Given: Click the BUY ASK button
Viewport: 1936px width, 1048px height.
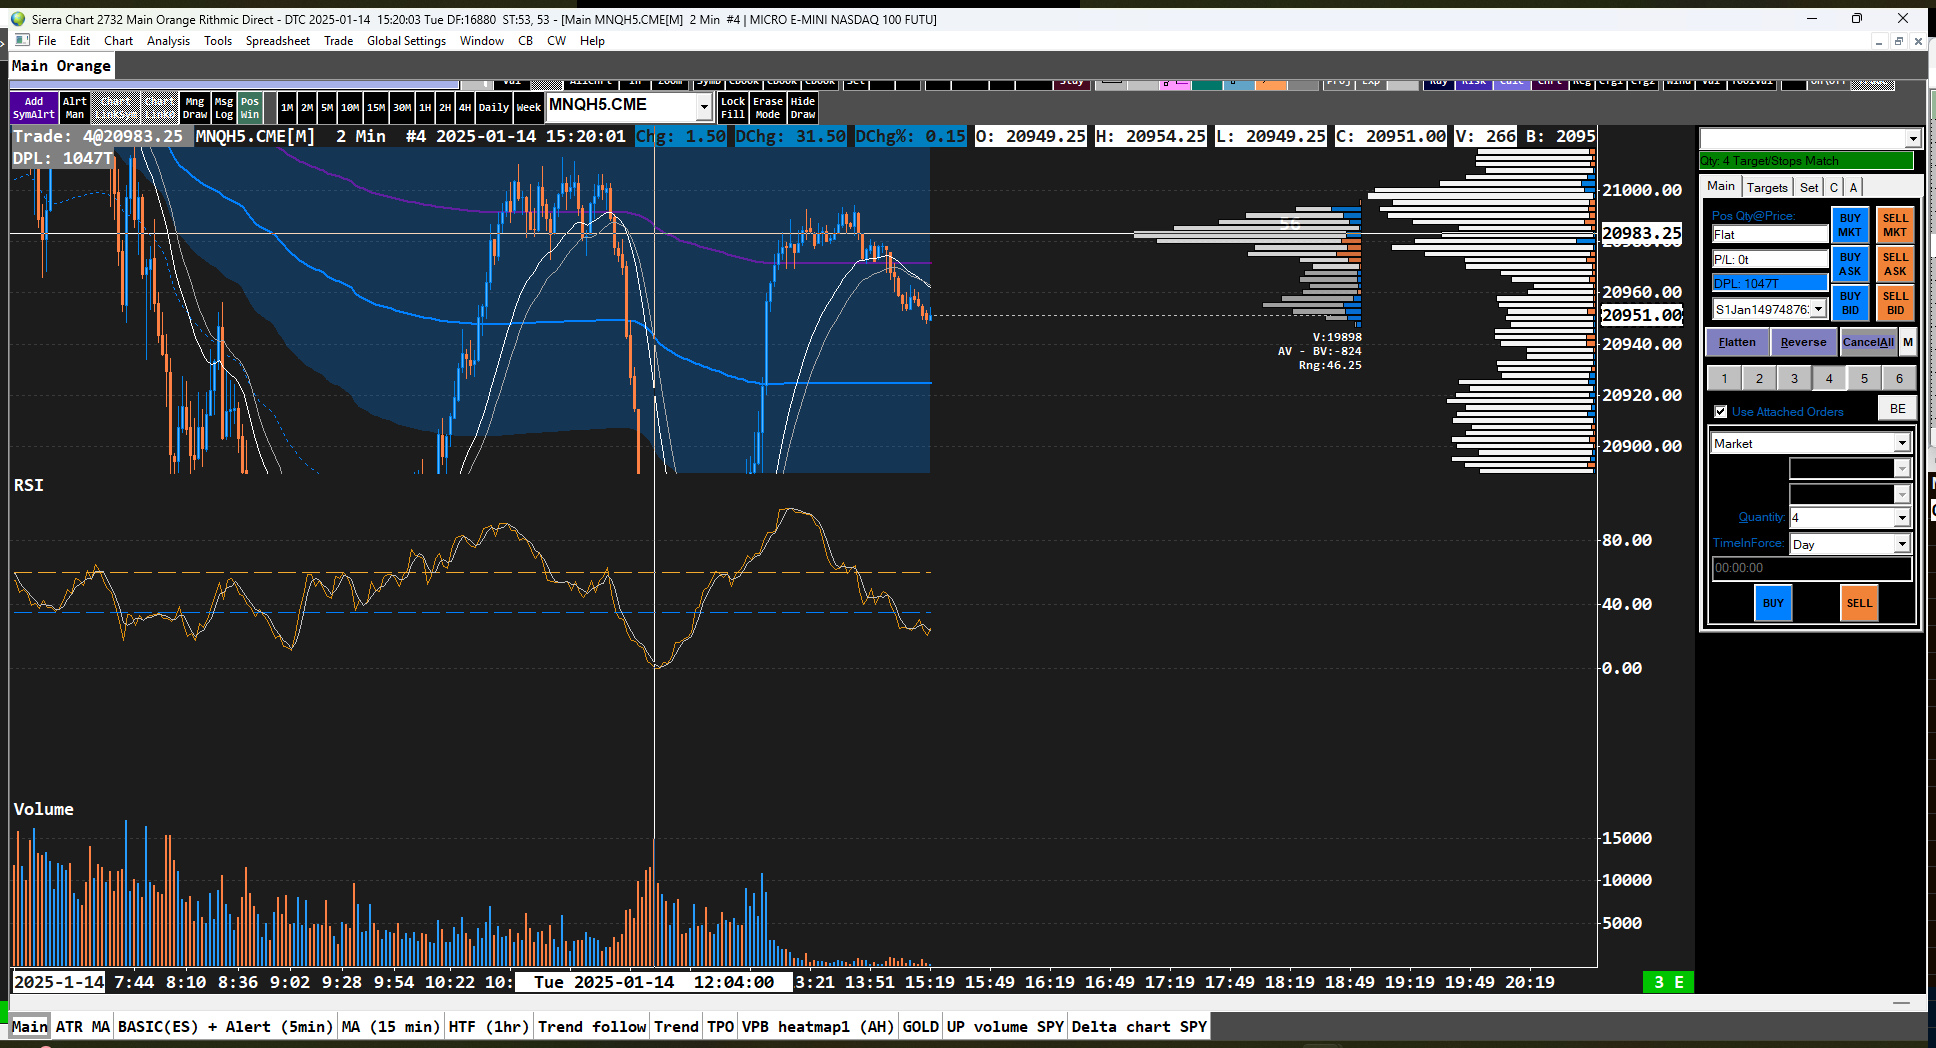Looking at the screenshot, I should tap(1850, 264).
